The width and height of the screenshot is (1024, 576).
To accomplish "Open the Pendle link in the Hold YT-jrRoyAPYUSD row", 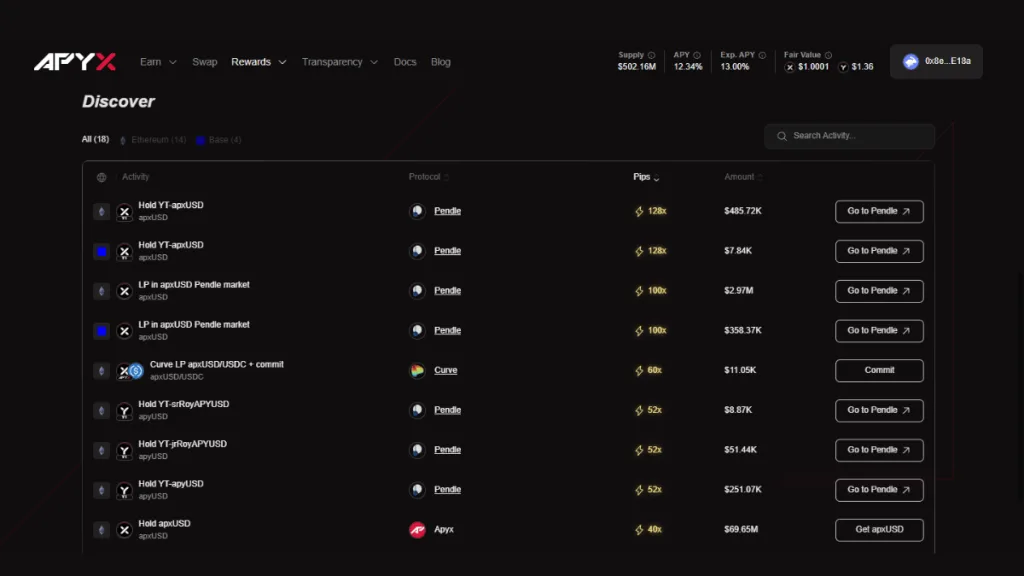I will (447, 450).
